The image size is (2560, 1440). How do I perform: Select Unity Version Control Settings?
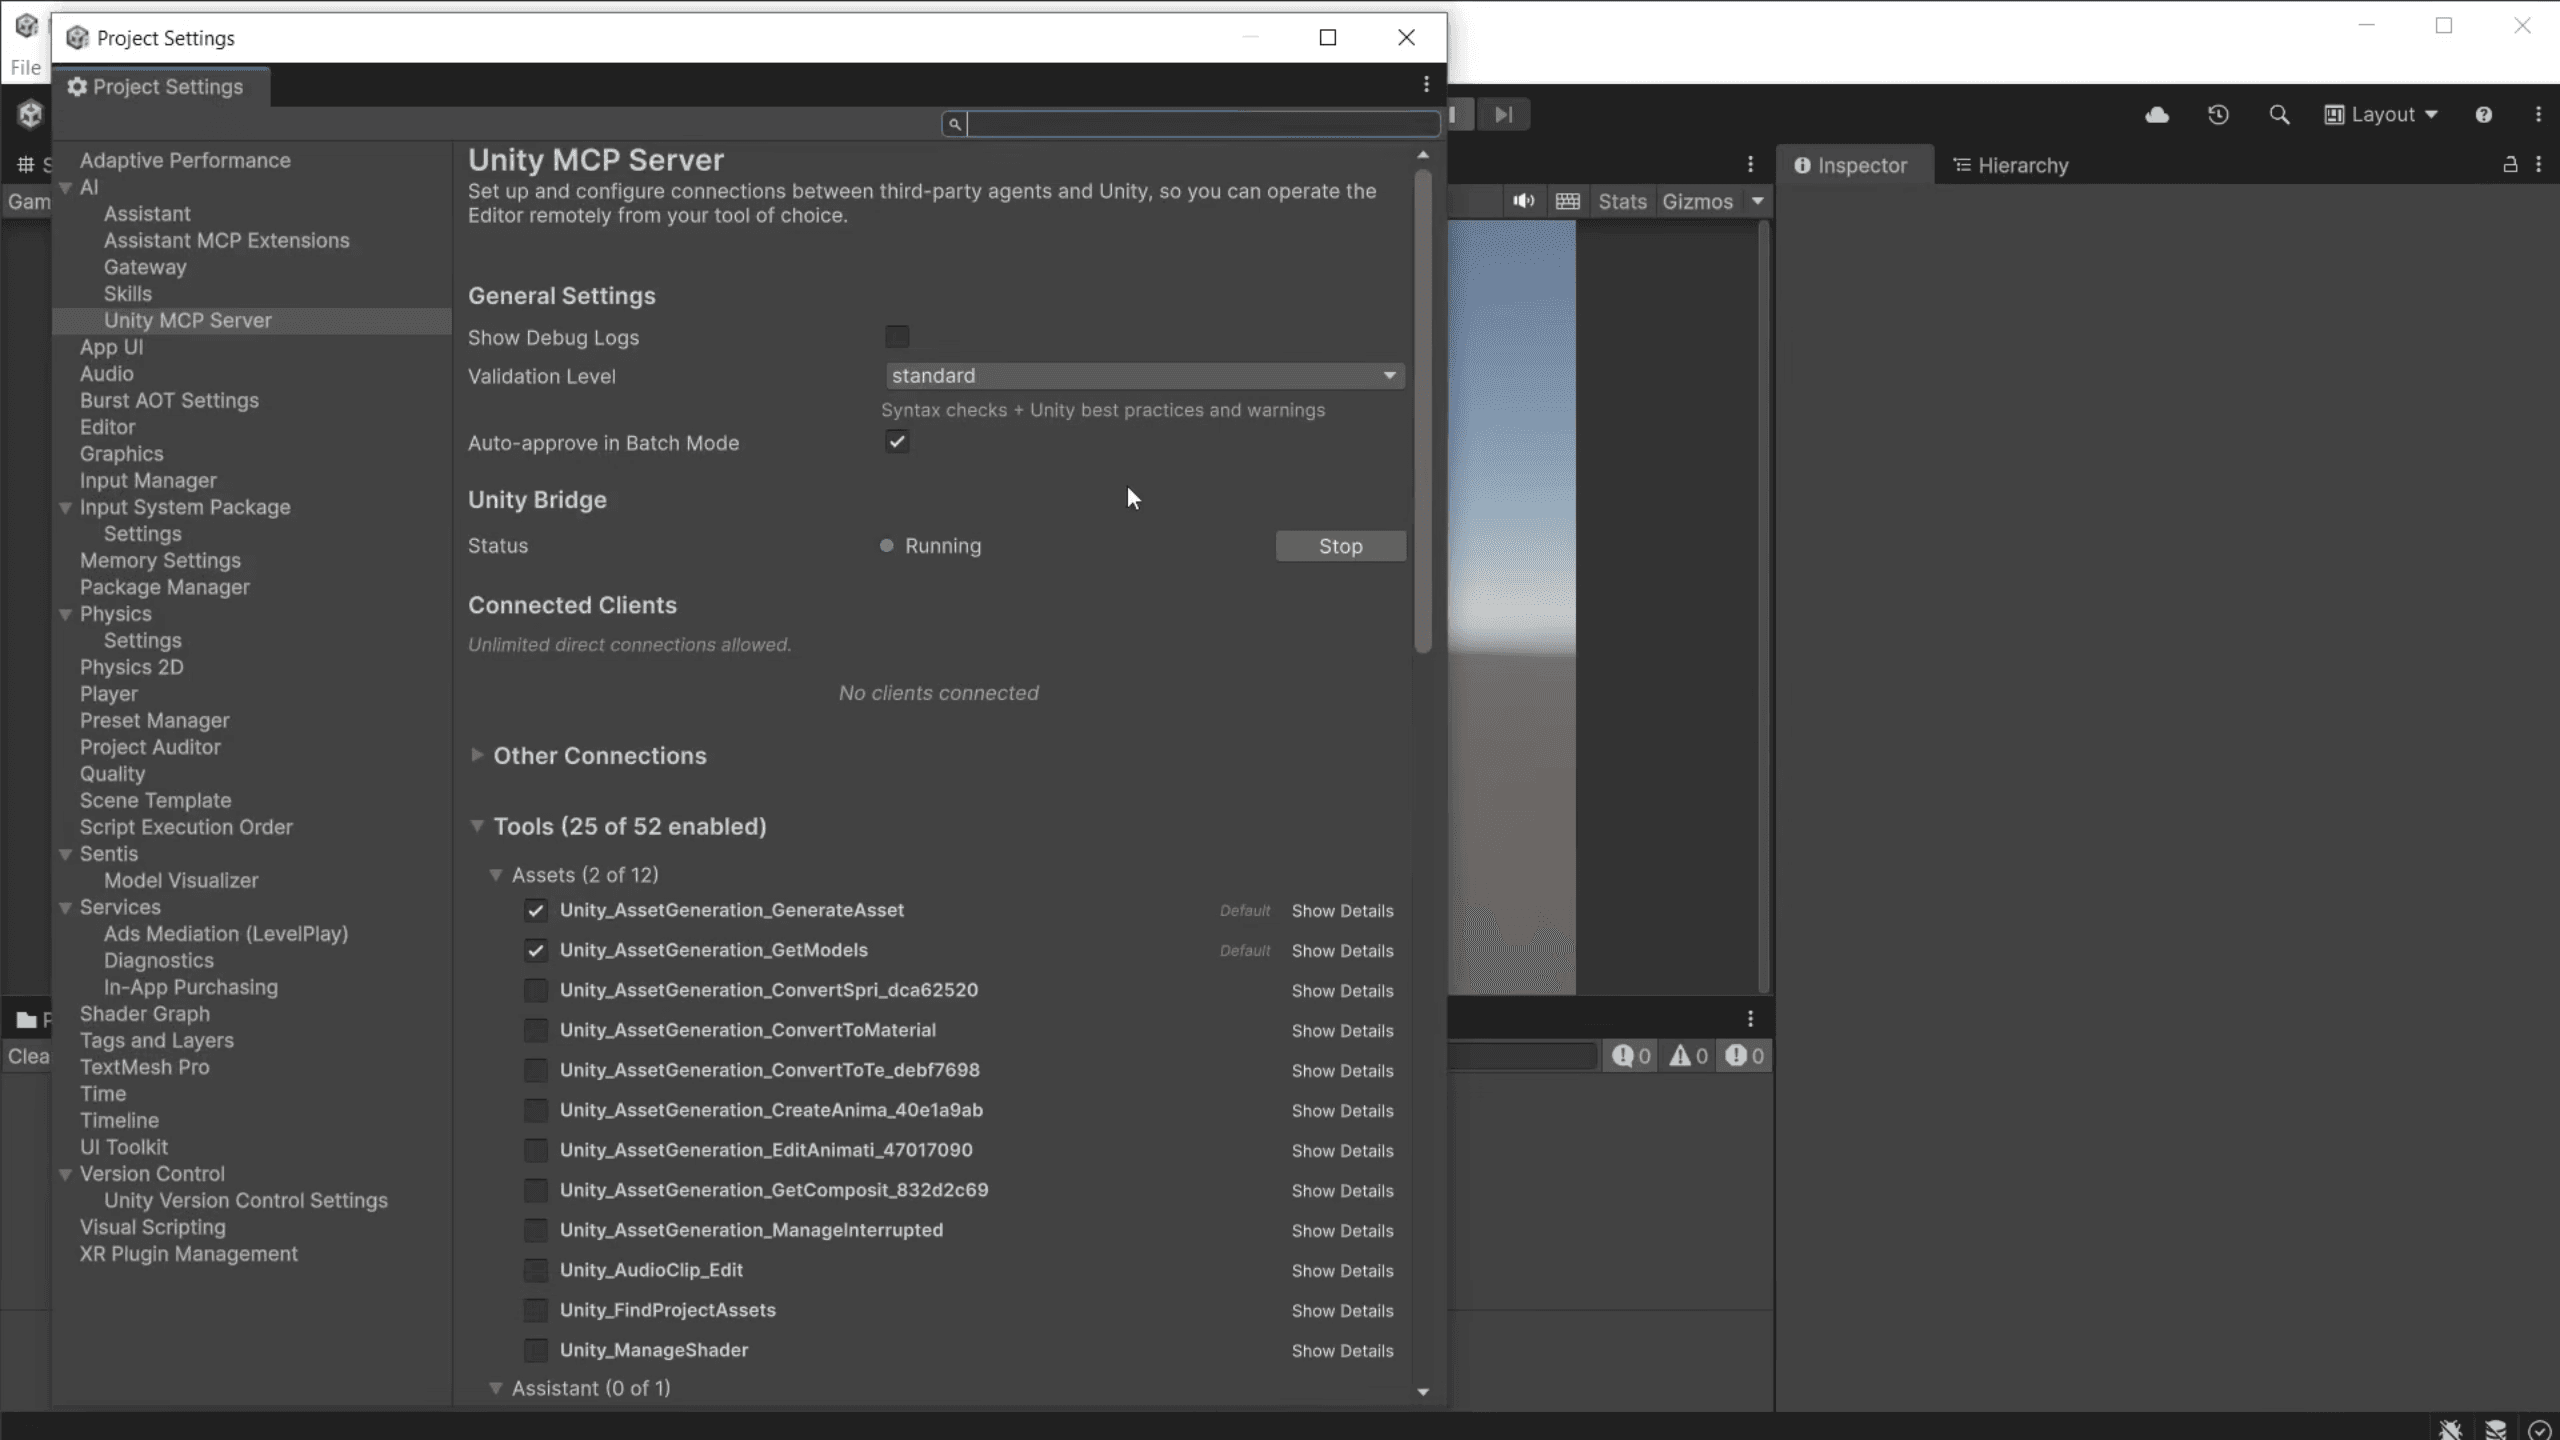246,1201
